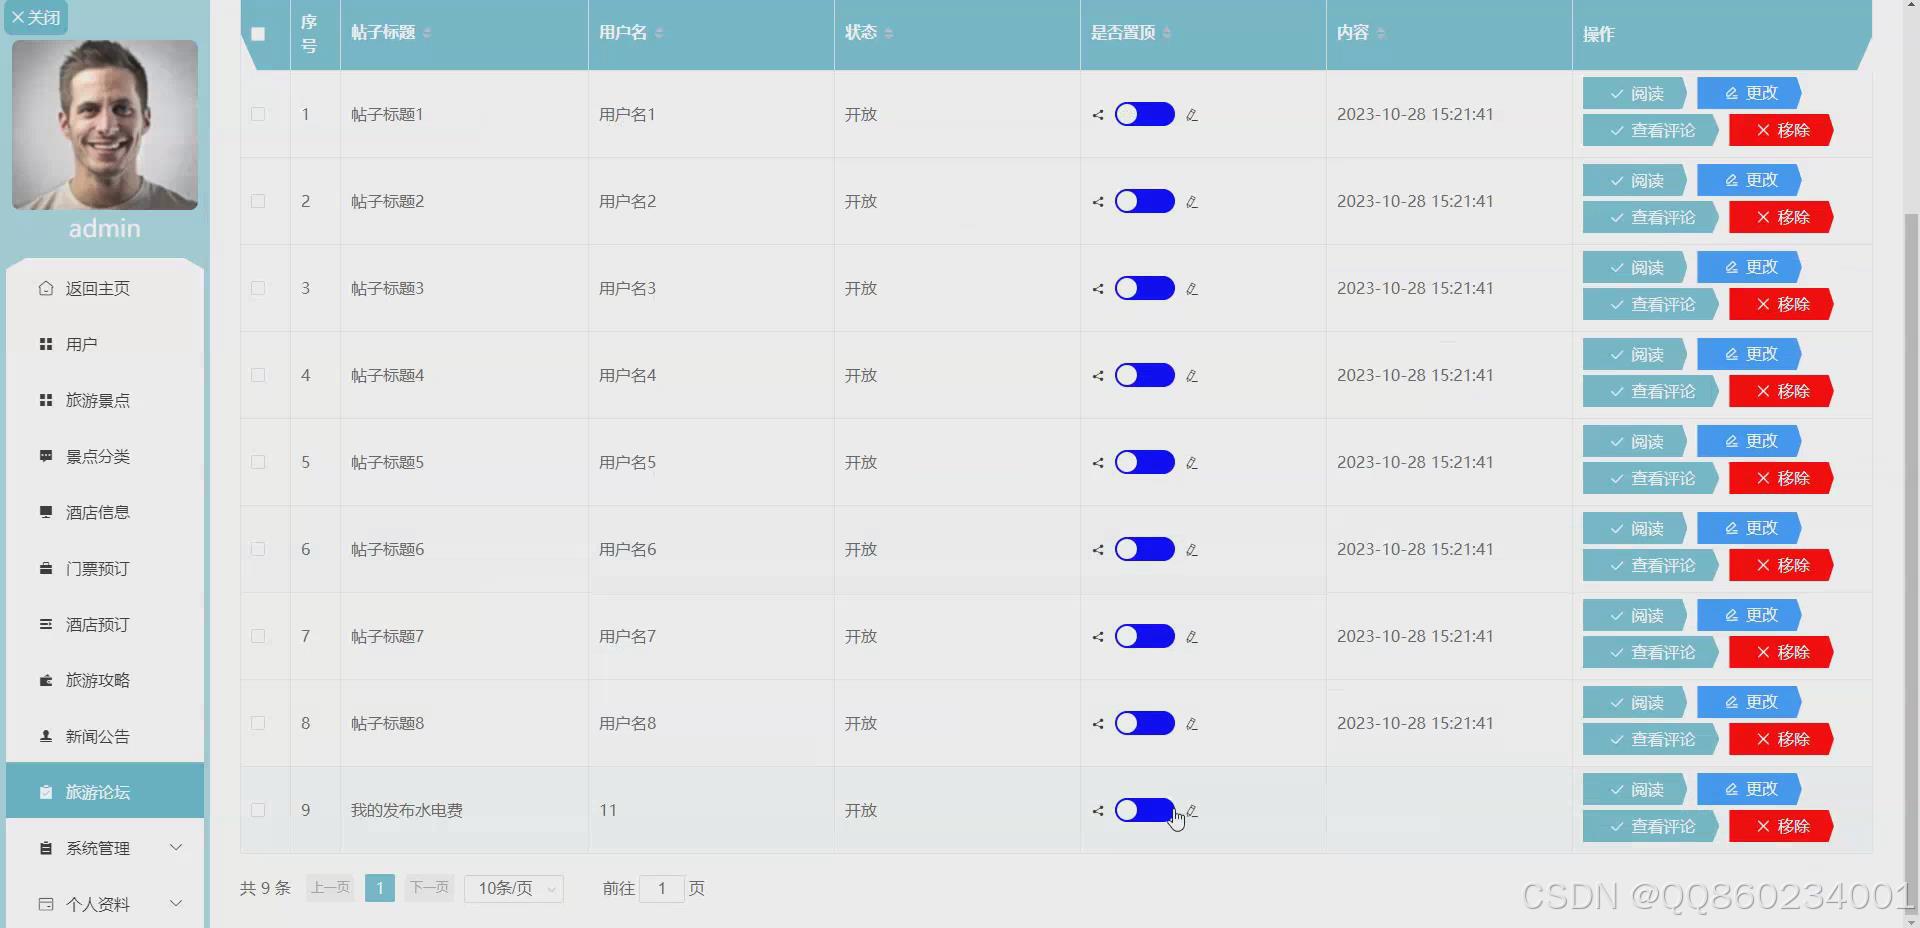
Task: Click the card icon beside 个人资料
Action: pos(46,904)
